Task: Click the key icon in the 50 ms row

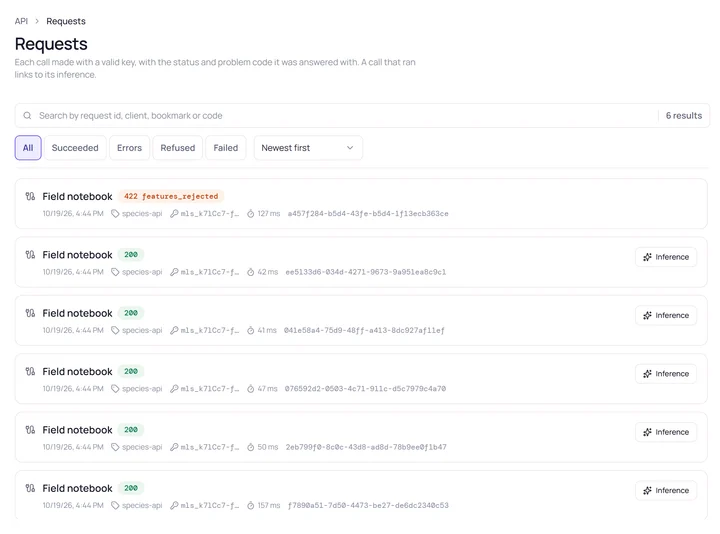Action: [174, 447]
